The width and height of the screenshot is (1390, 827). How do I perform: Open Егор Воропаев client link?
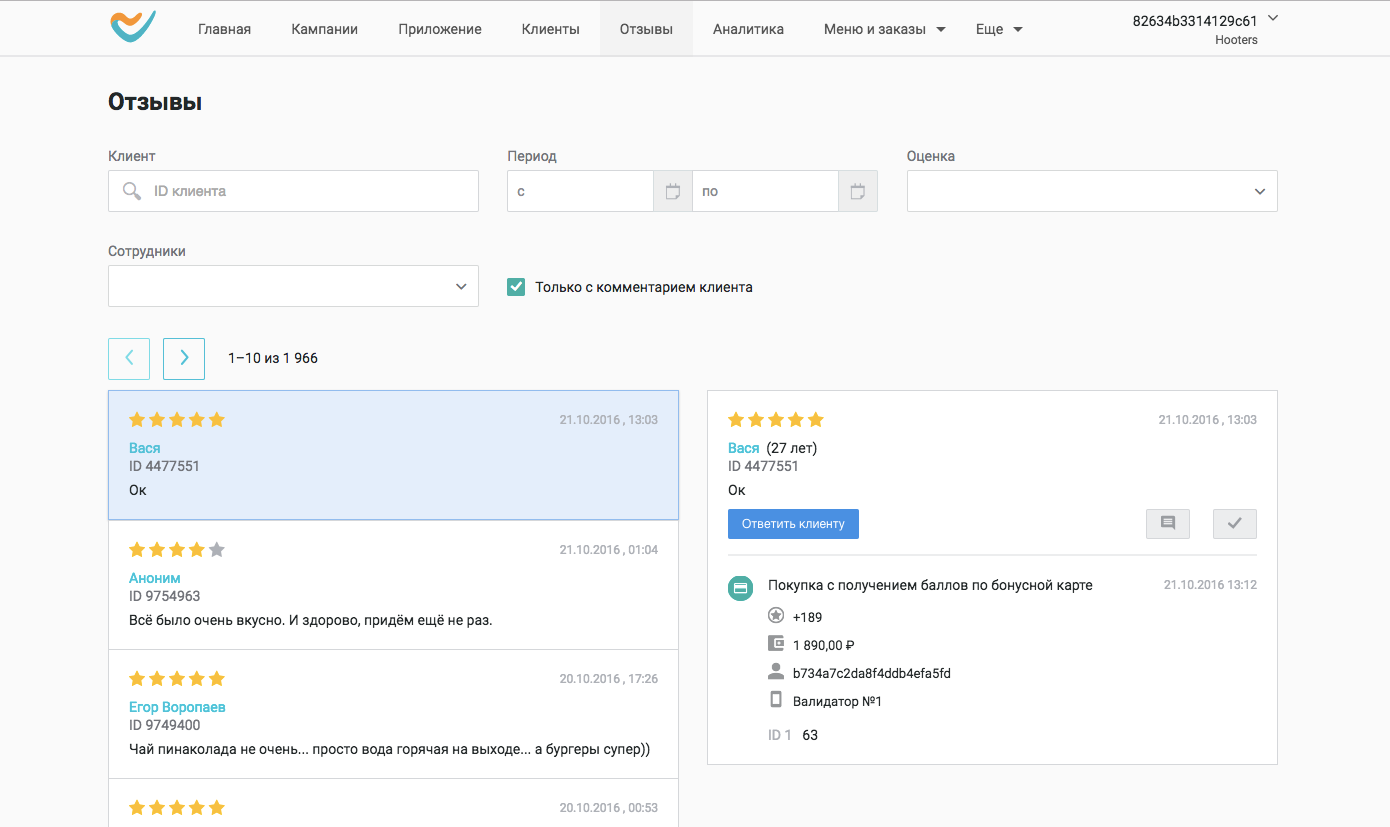coord(177,707)
